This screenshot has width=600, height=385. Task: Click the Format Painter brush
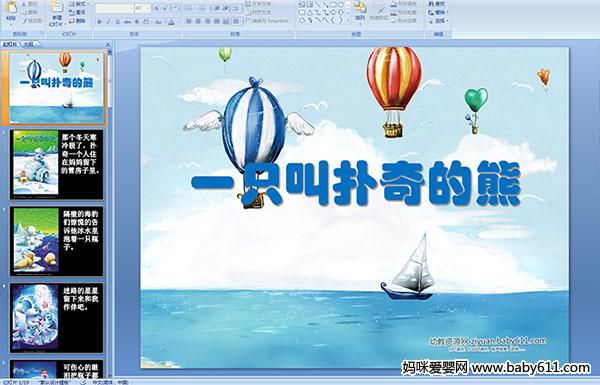[32, 21]
